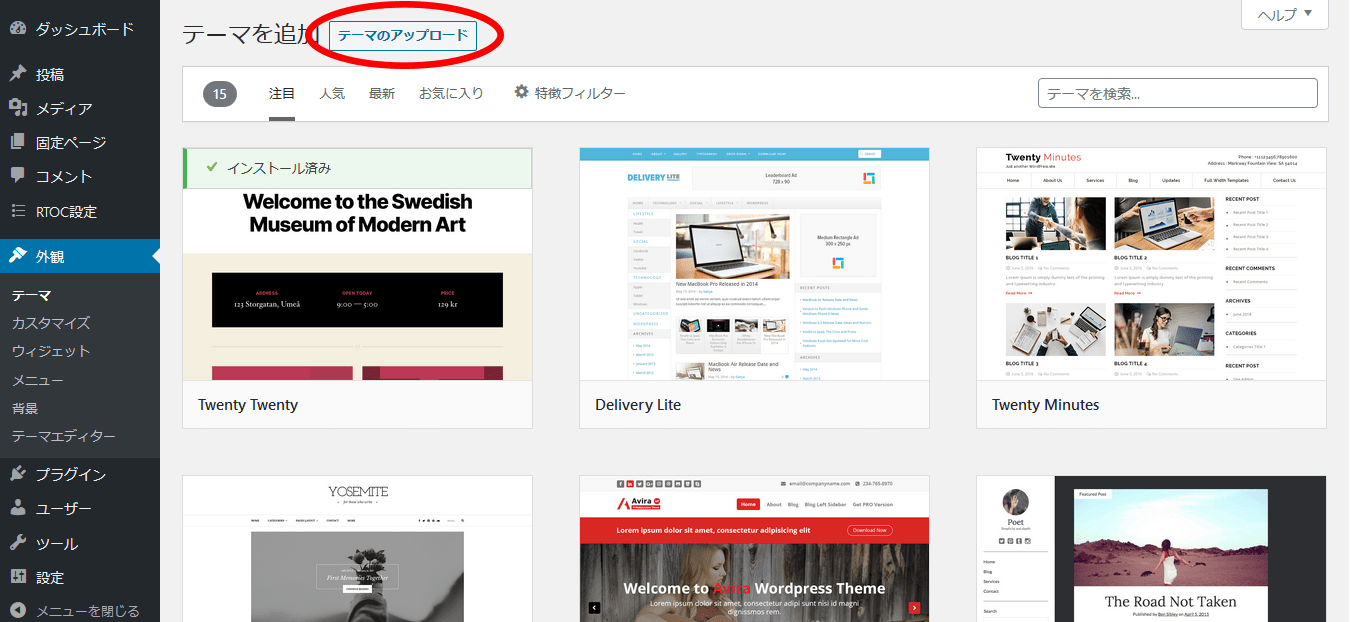
Task: Select the Delivery Lite theme thumbnail
Action: point(755,264)
